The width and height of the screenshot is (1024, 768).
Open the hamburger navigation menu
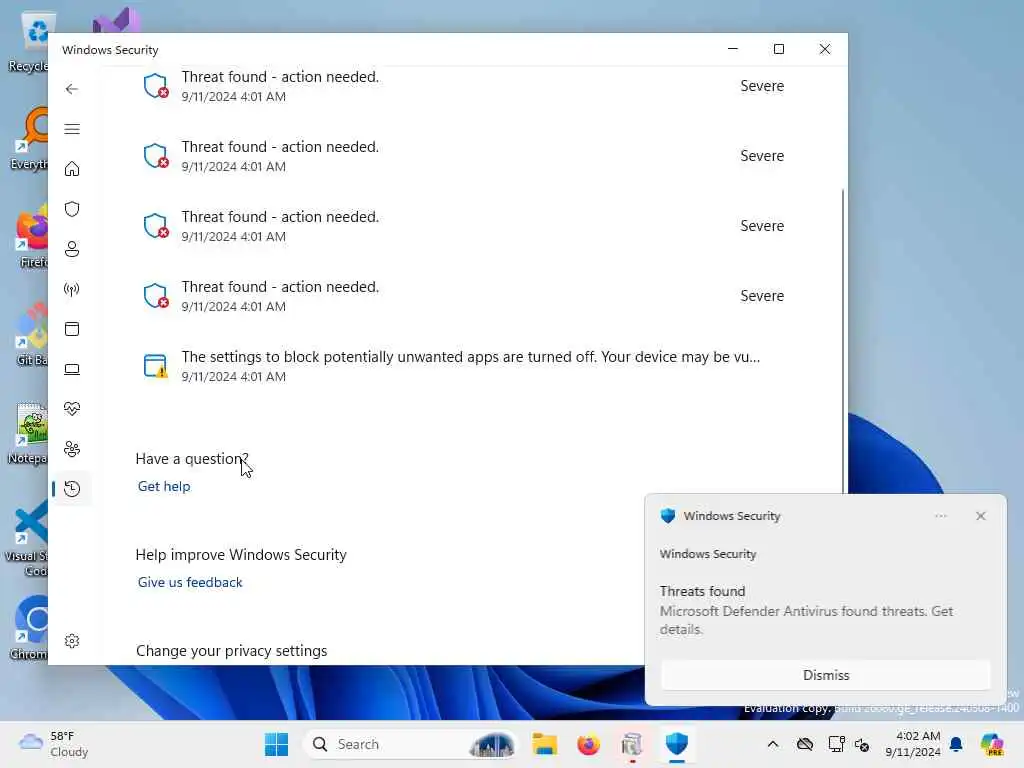72,129
